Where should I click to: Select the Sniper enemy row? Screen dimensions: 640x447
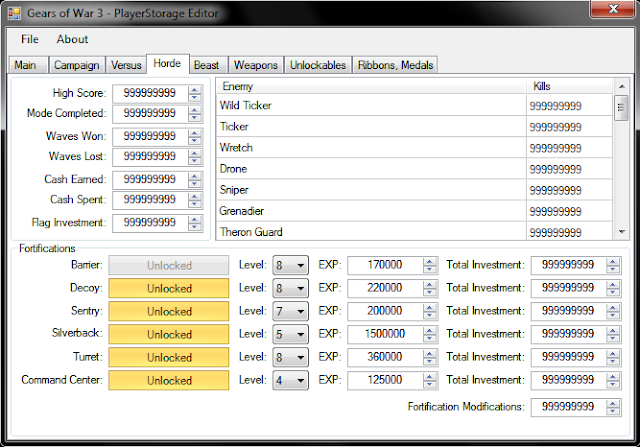pos(415,190)
